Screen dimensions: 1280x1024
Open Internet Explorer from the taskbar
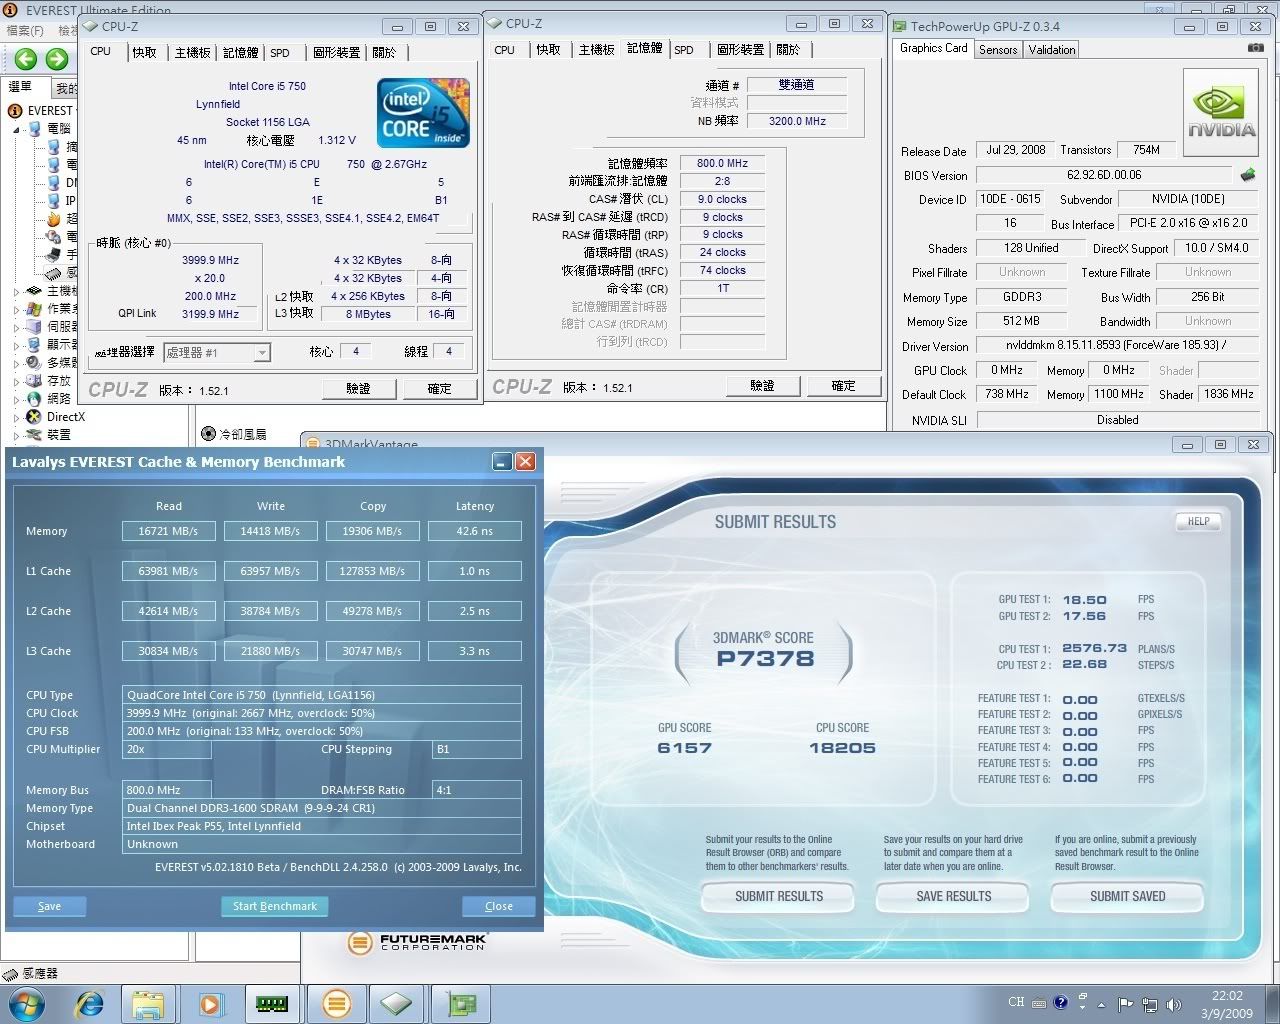coord(89,1002)
